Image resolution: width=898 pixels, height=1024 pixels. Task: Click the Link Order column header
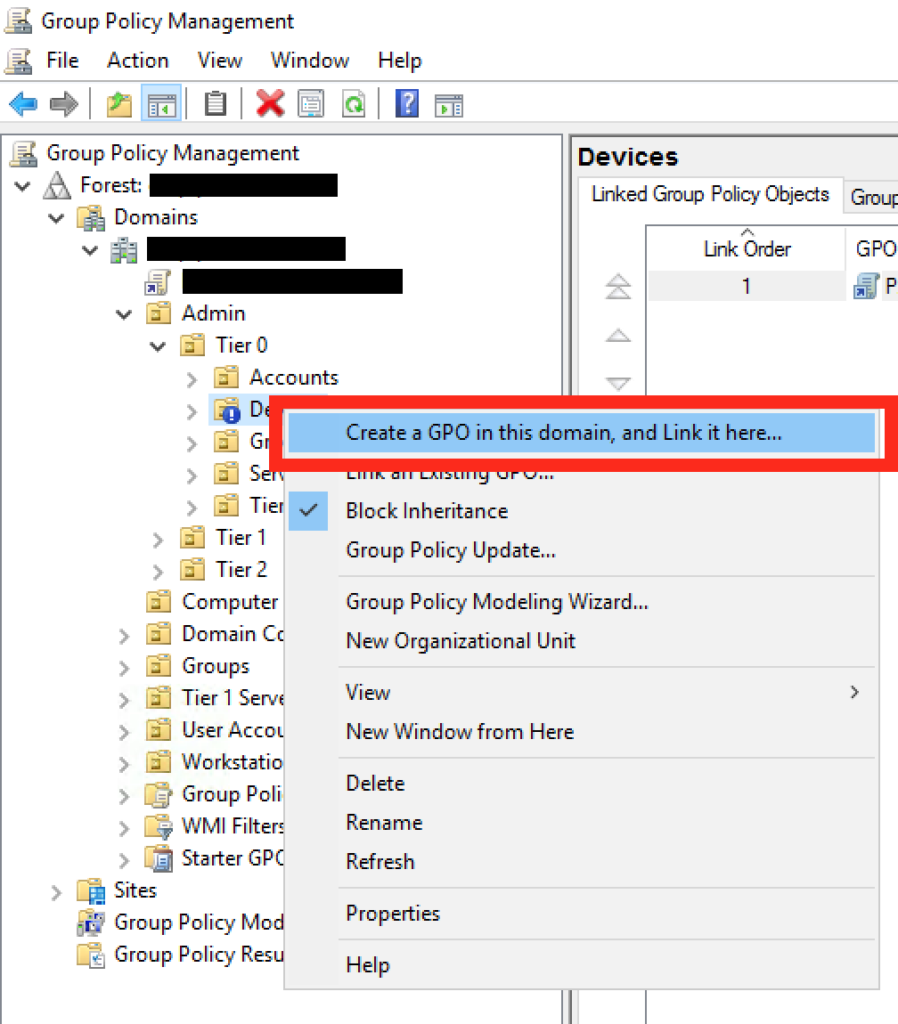(x=746, y=249)
